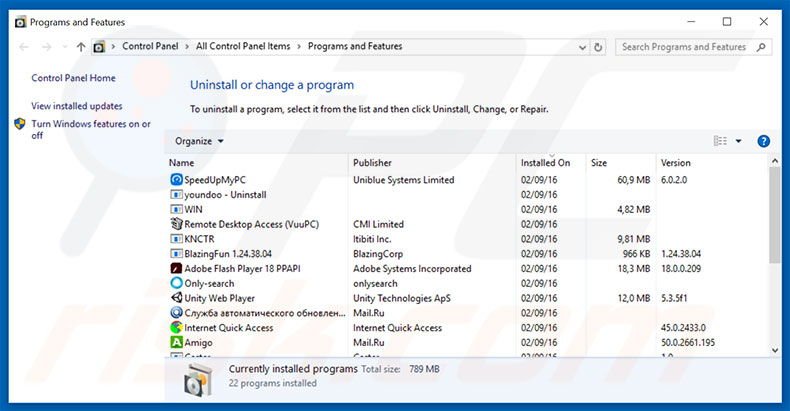
Task: Select the youndoo - Uninstall entry
Action: pos(225,194)
